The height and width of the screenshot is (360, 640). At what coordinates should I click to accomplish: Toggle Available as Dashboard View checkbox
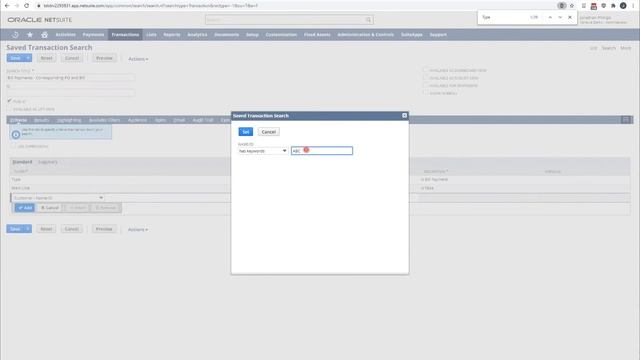click(x=425, y=70)
